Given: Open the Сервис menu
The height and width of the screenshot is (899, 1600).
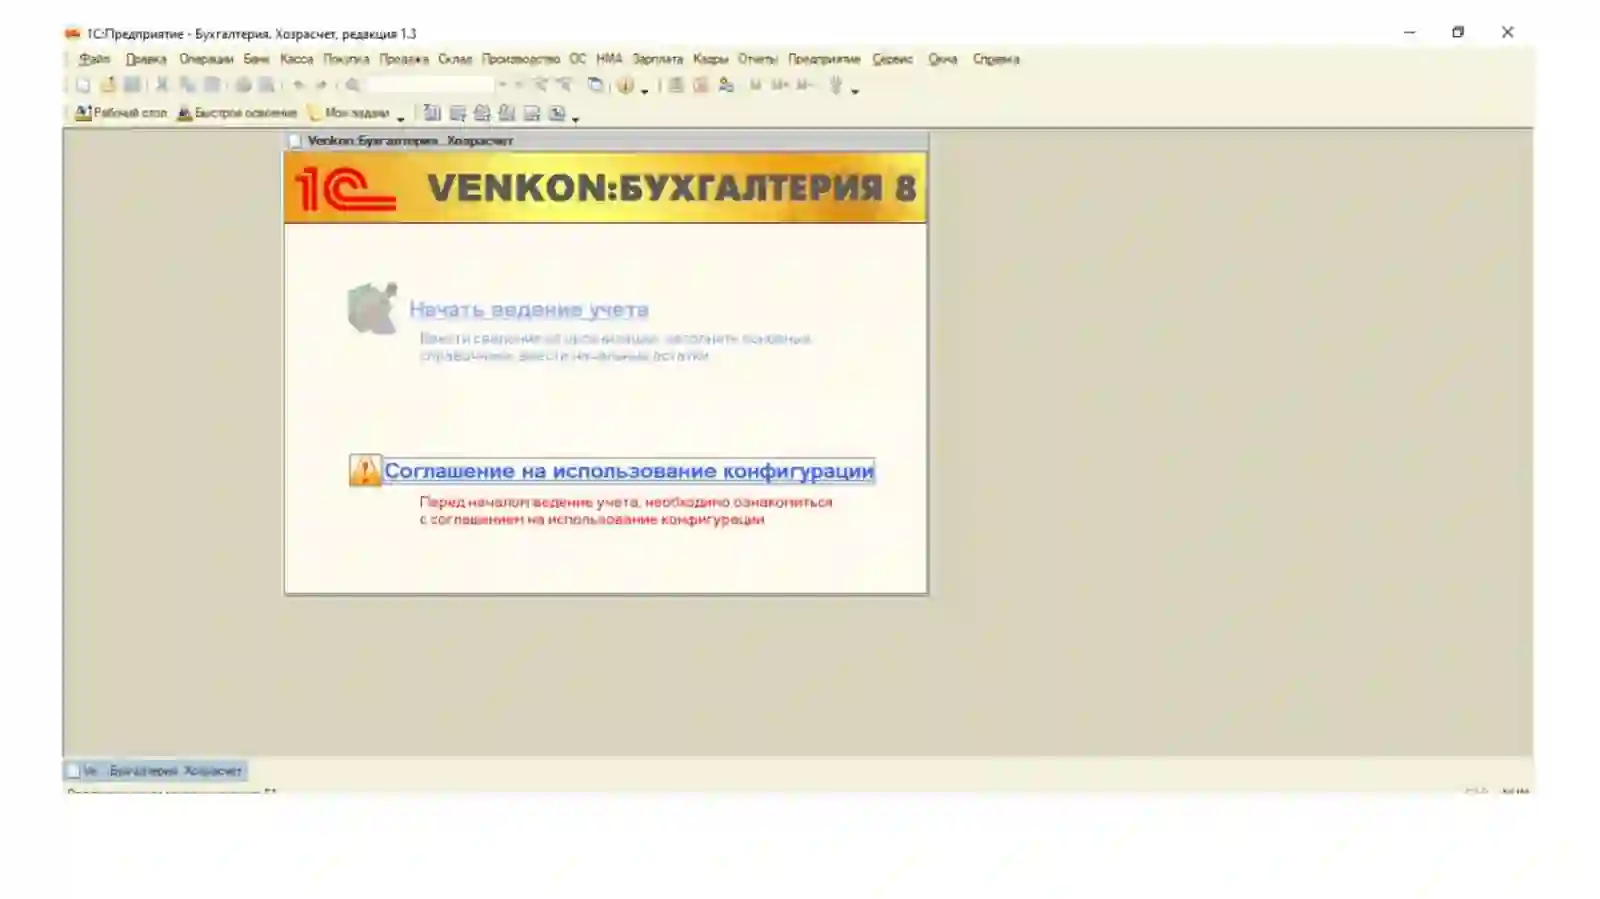Looking at the screenshot, I should 893,59.
